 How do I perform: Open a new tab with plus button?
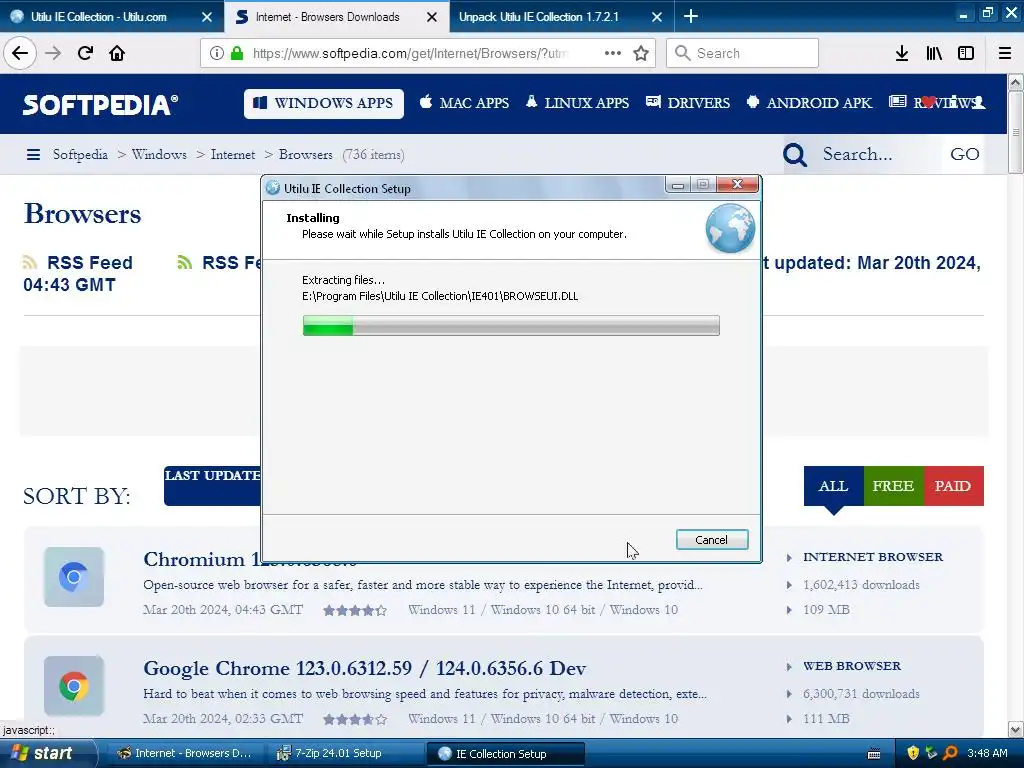[691, 16]
